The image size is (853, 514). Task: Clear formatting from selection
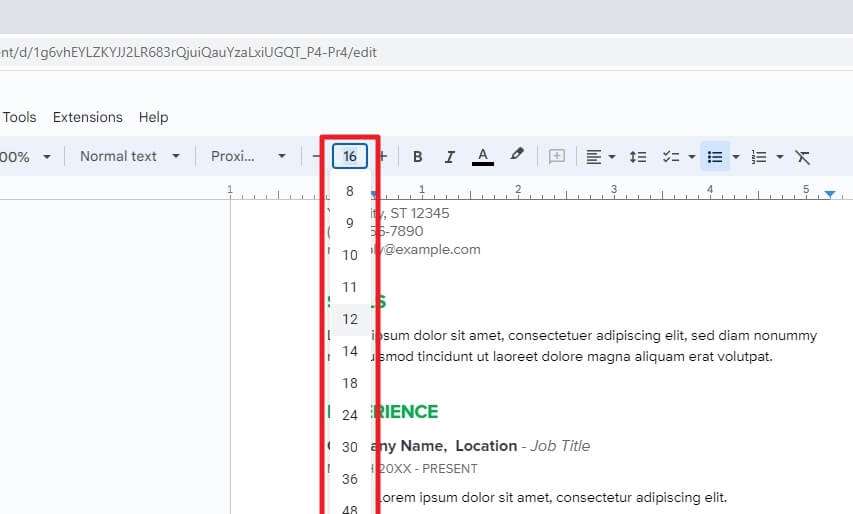pyautogui.click(x=802, y=157)
